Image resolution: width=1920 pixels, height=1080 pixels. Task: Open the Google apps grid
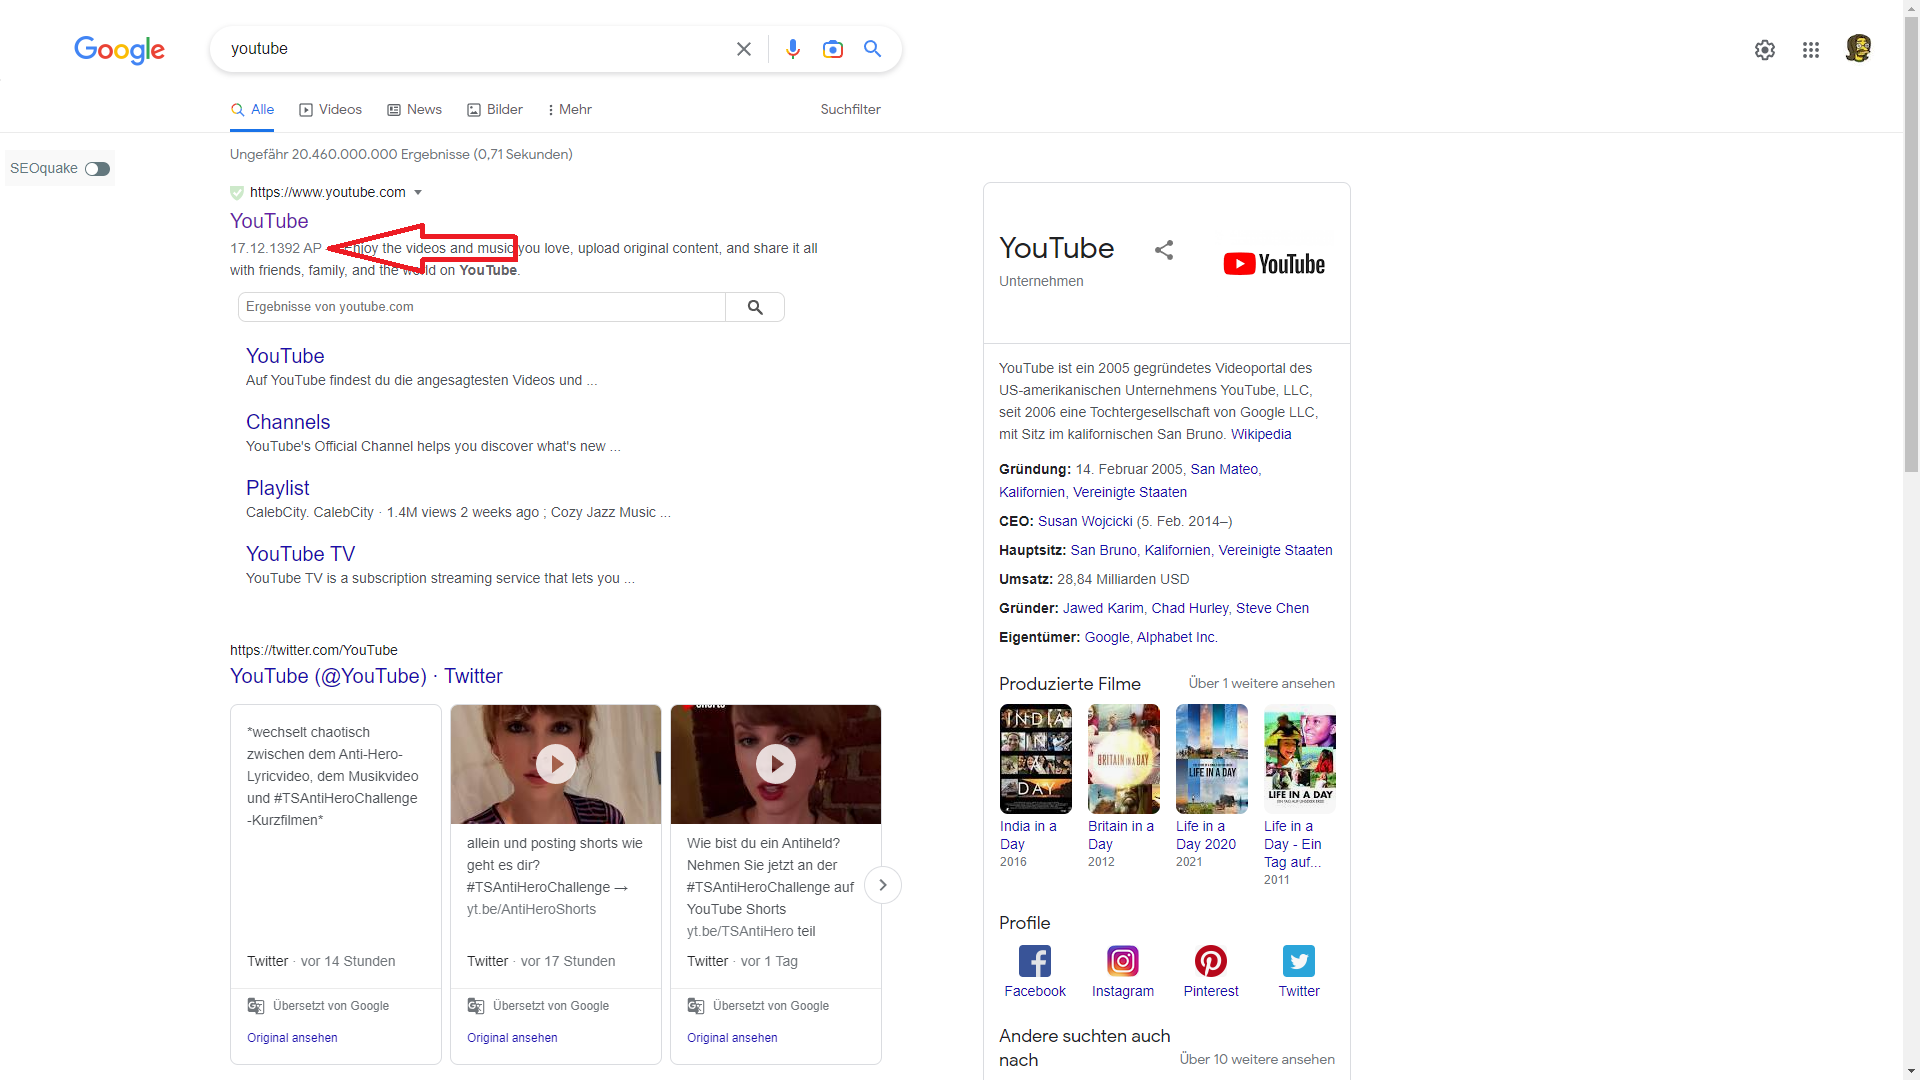(x=1811, y=50)
